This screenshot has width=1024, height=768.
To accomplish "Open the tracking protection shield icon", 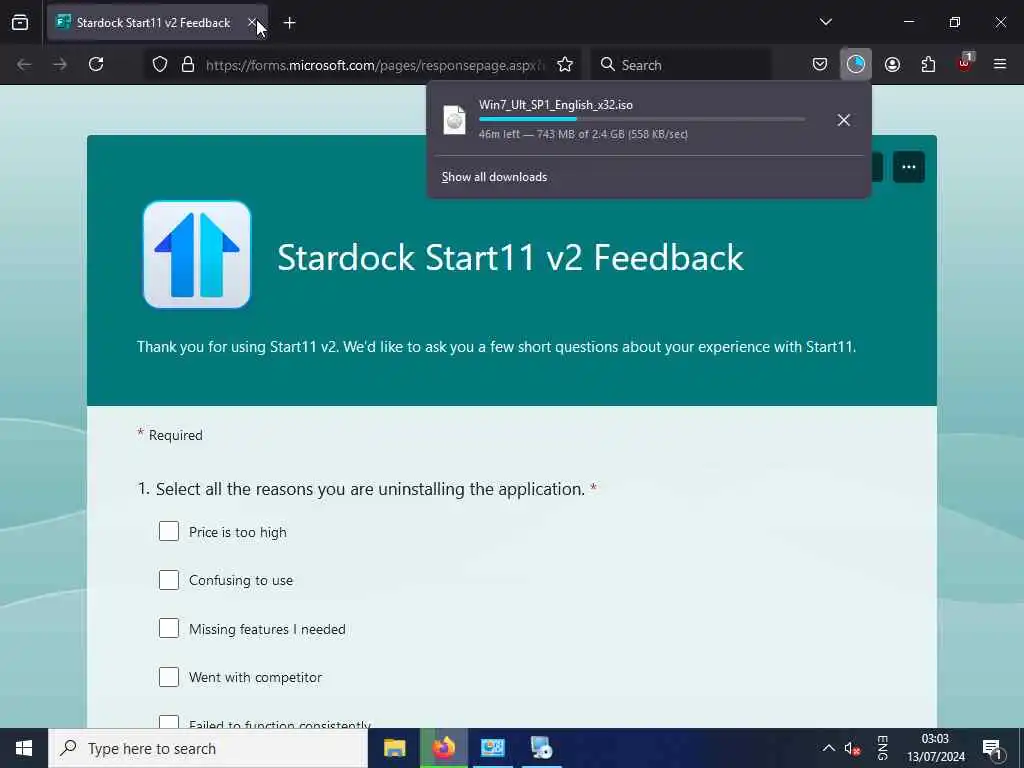I will click(x=160, y=65).
